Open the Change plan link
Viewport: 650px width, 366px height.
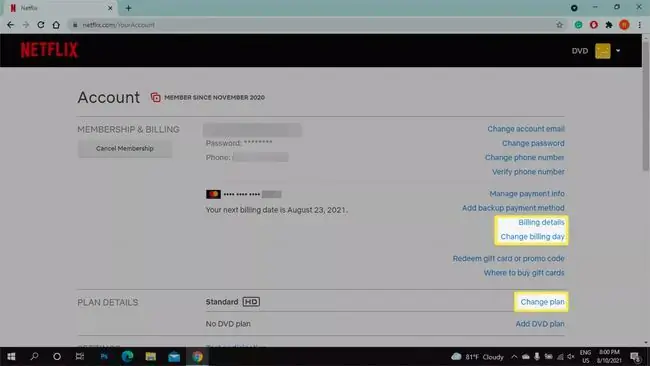tap(542, 302)
